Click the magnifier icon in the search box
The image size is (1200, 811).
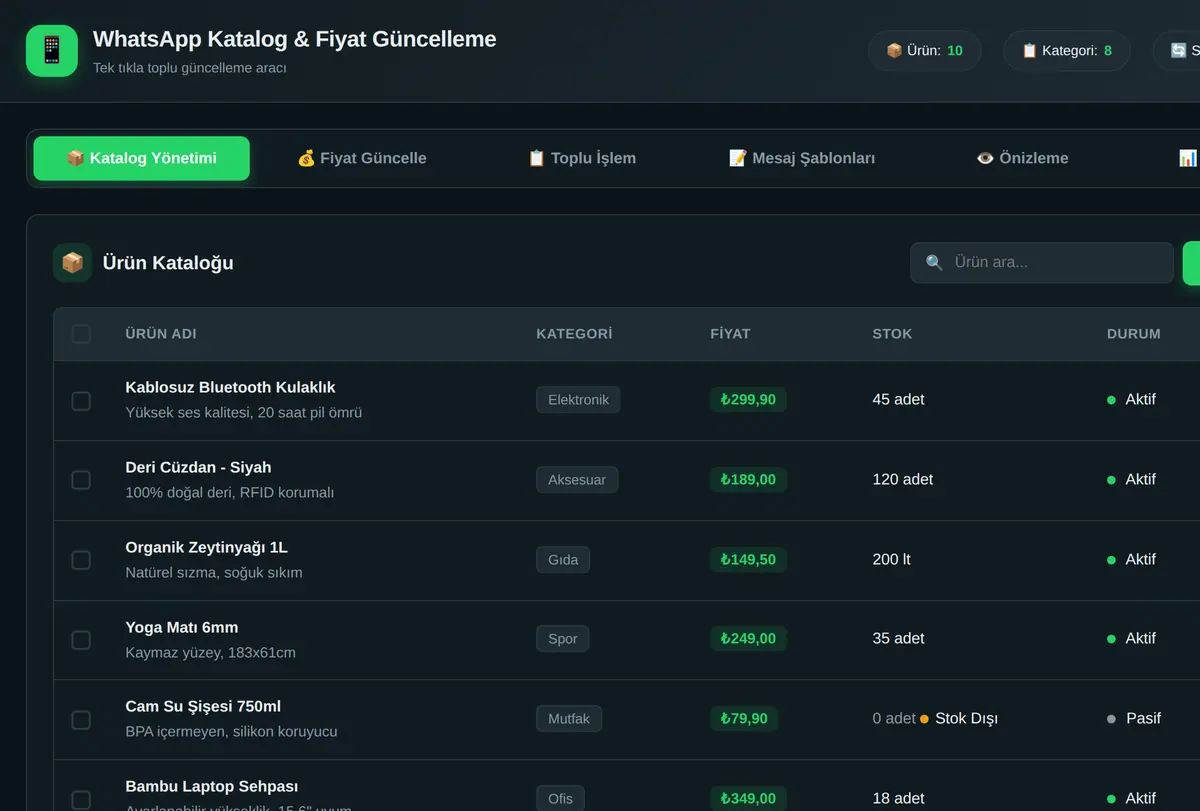pyautogui.click(x=935, y=263)
